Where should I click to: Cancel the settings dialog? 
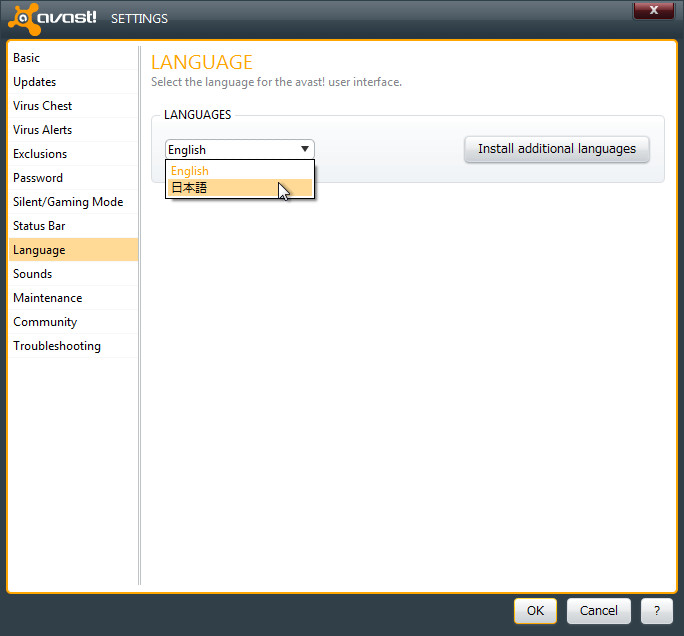[598, 611]
